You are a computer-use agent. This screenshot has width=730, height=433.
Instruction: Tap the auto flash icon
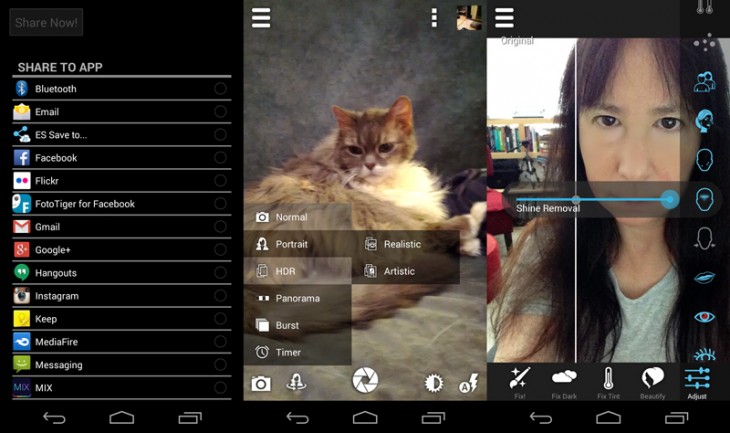point(467,382)
